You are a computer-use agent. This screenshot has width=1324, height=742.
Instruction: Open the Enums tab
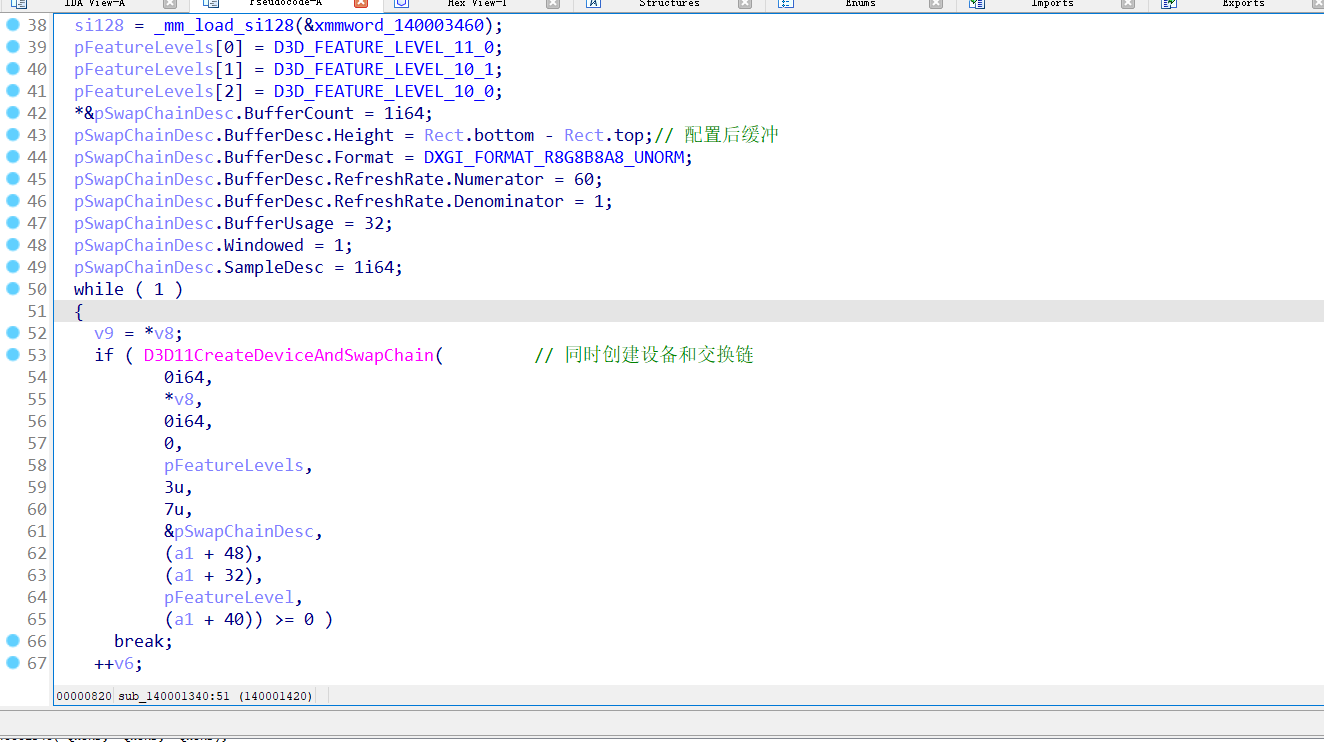click(x=860, y=4)
